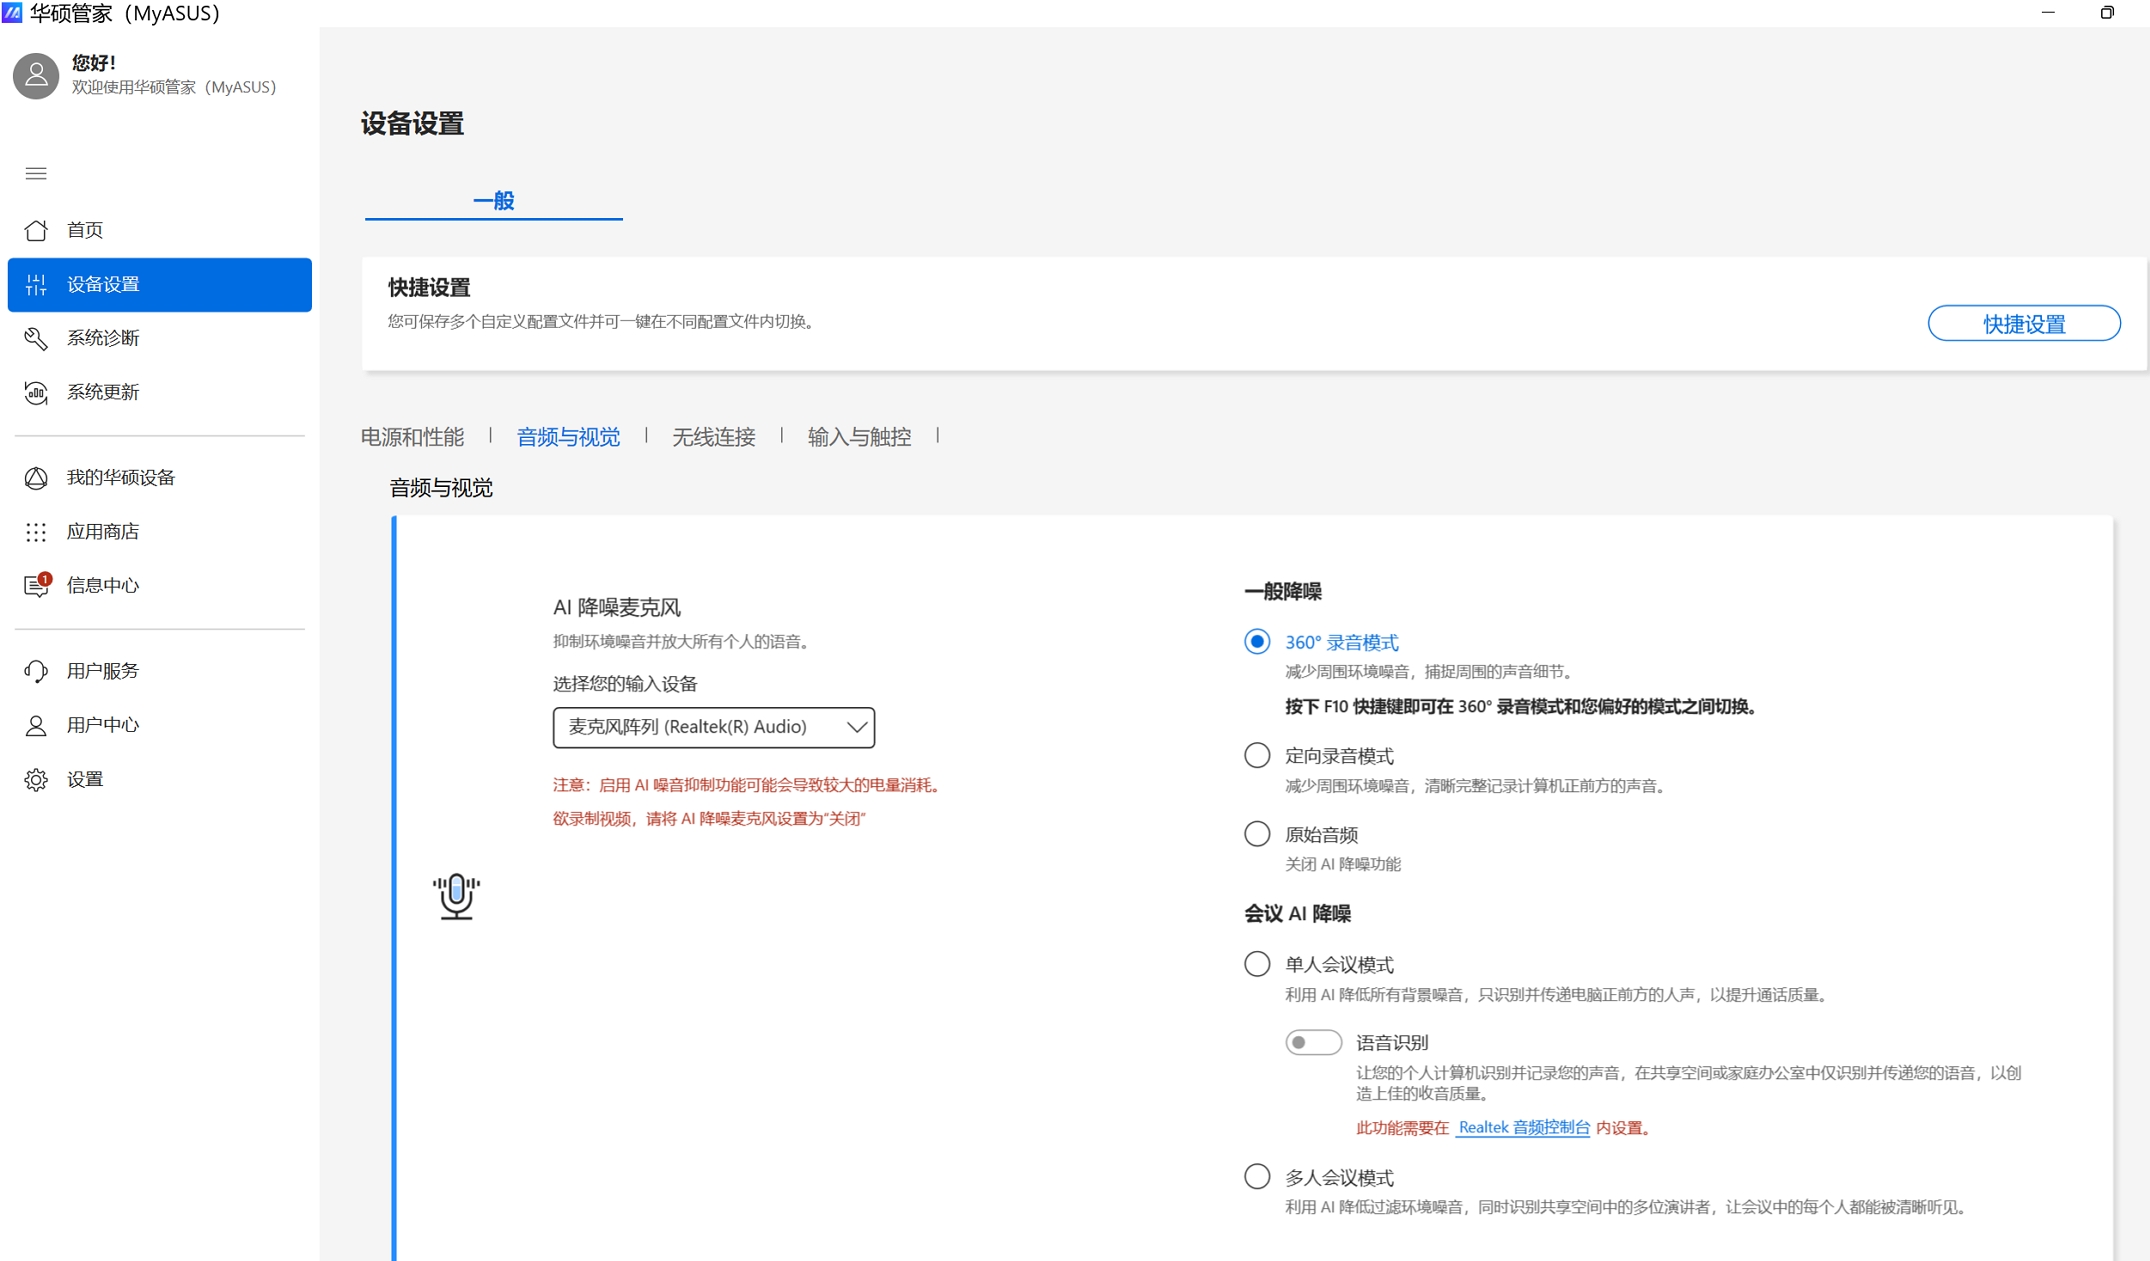This screenshot has width=2150, height=1261.
Task: Collapse the sidebar hamburger menu
Action: click(36, 174)
